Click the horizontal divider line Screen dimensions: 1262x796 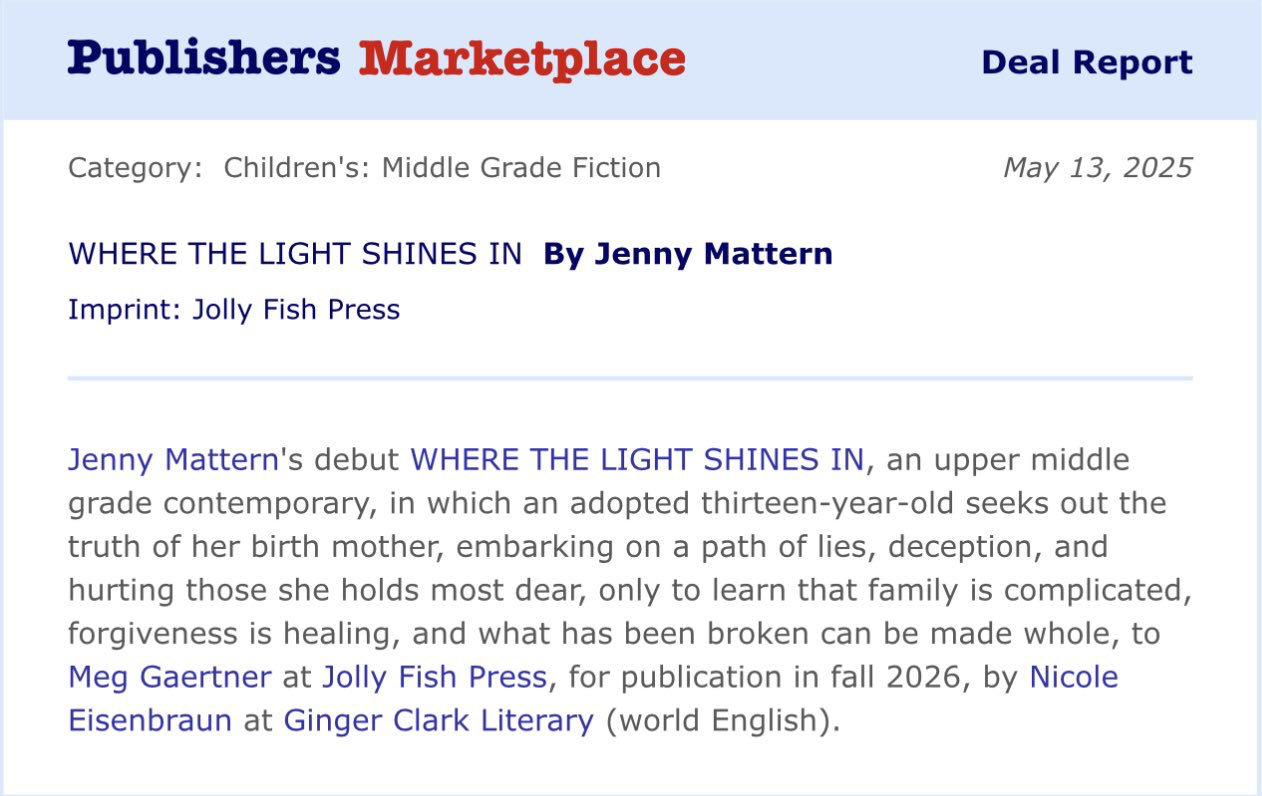point(630,379)
